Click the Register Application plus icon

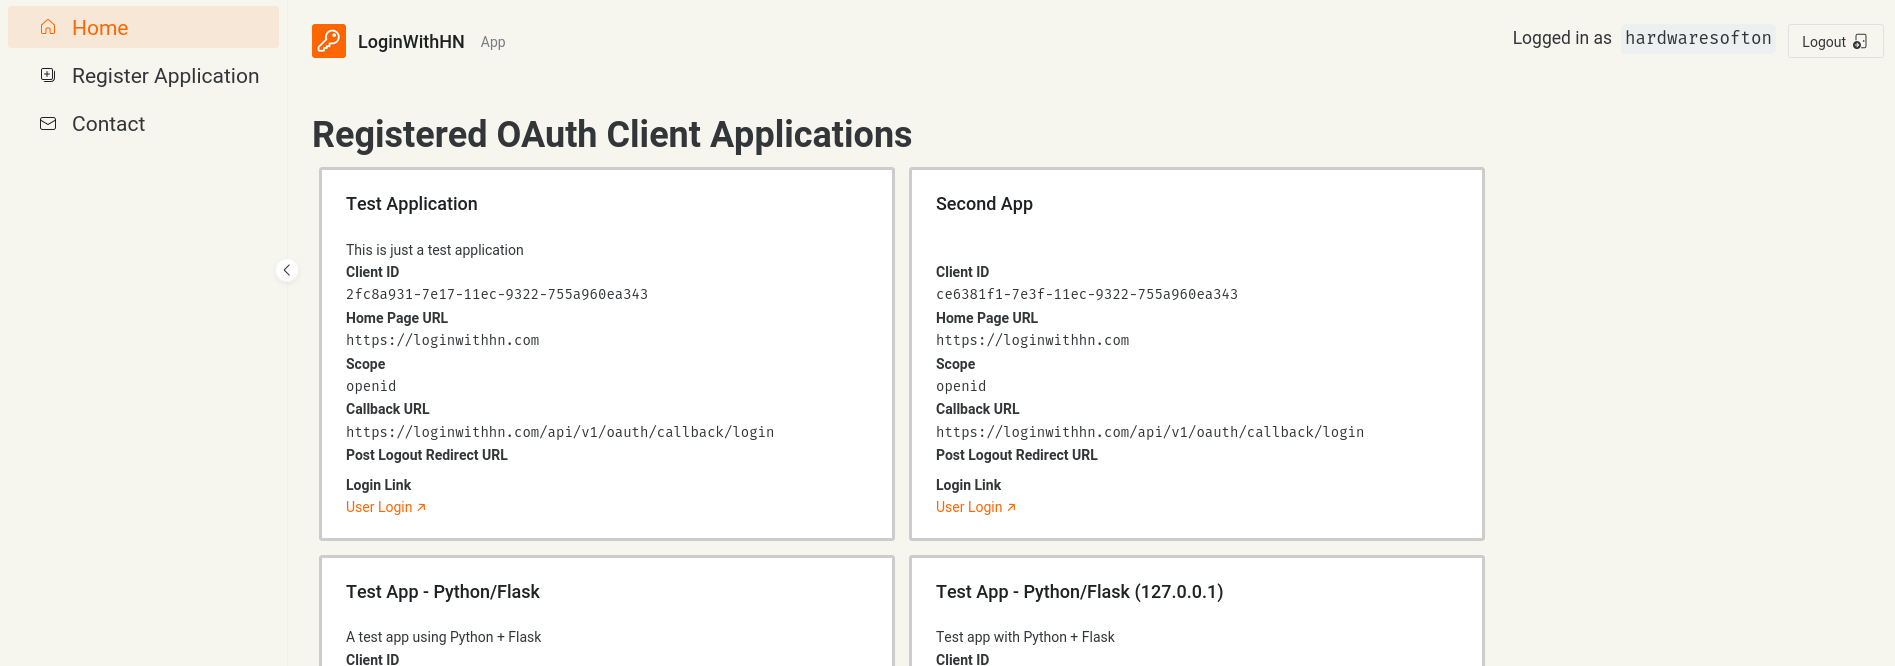pos(48,75)
